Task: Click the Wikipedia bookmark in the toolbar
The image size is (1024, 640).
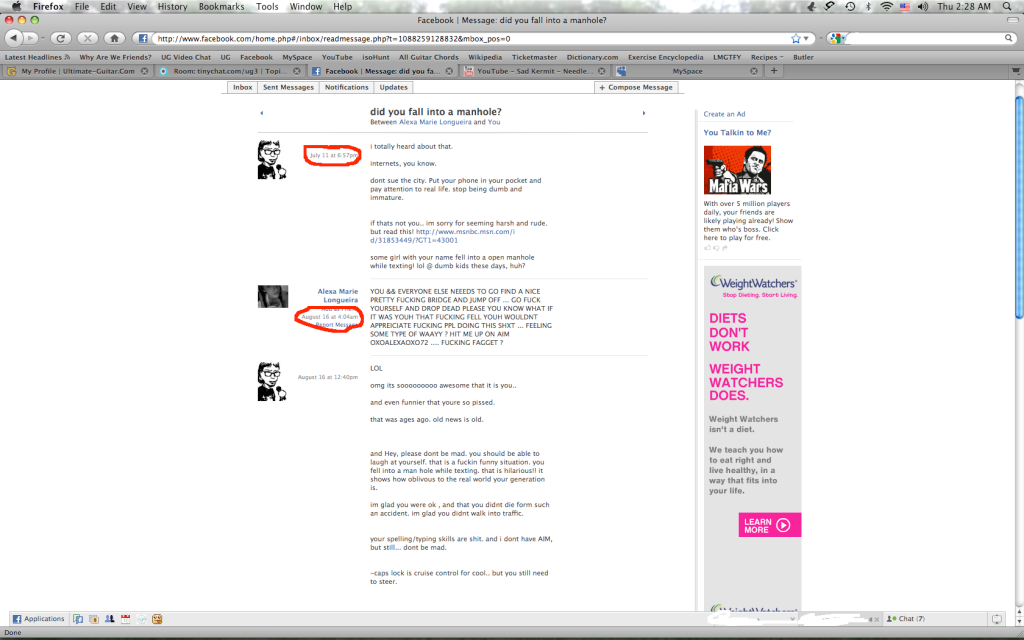Action: coord(485,57)
